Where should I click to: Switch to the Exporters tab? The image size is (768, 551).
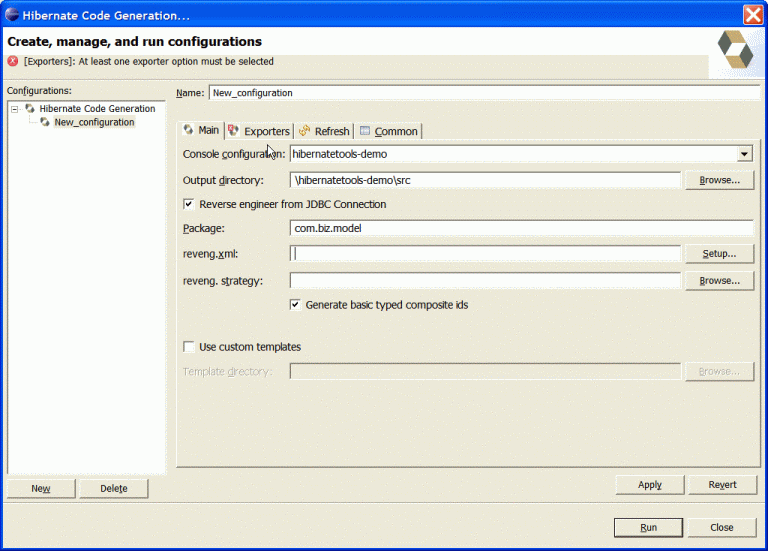pyautogui.click(x=266, y=131)
